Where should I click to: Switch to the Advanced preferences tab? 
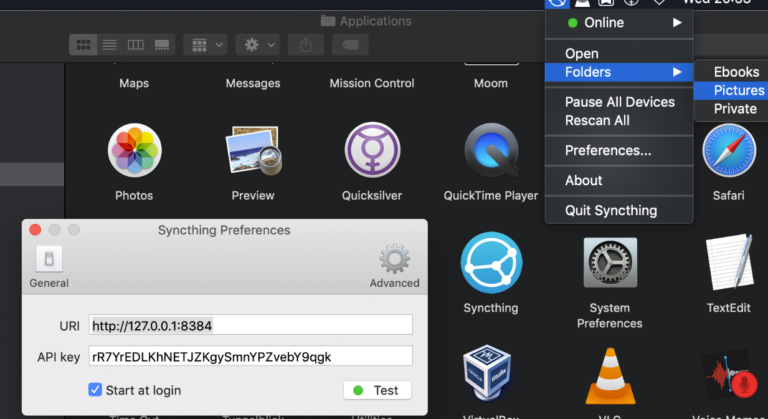click(394, 266)
